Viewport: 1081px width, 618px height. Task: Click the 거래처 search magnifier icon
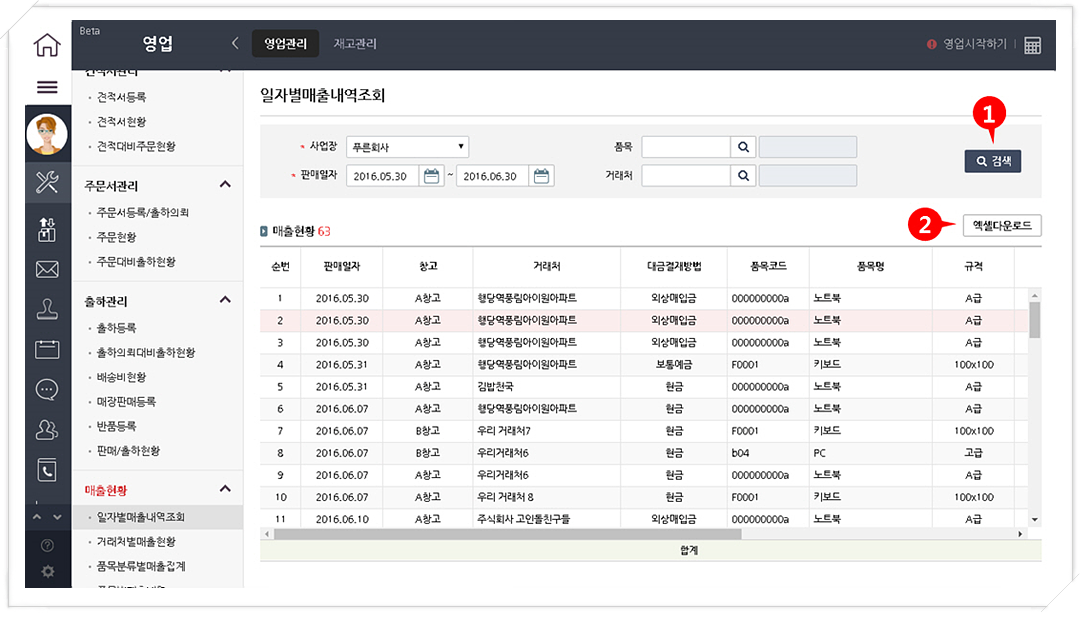click(x=743, y=176)
